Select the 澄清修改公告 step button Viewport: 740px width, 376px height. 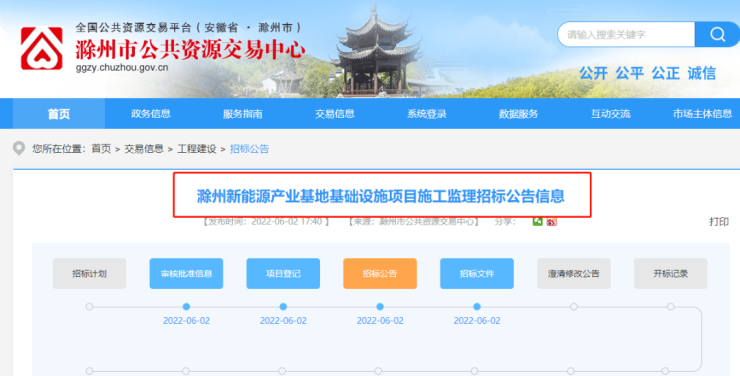(x=573, y=274)
